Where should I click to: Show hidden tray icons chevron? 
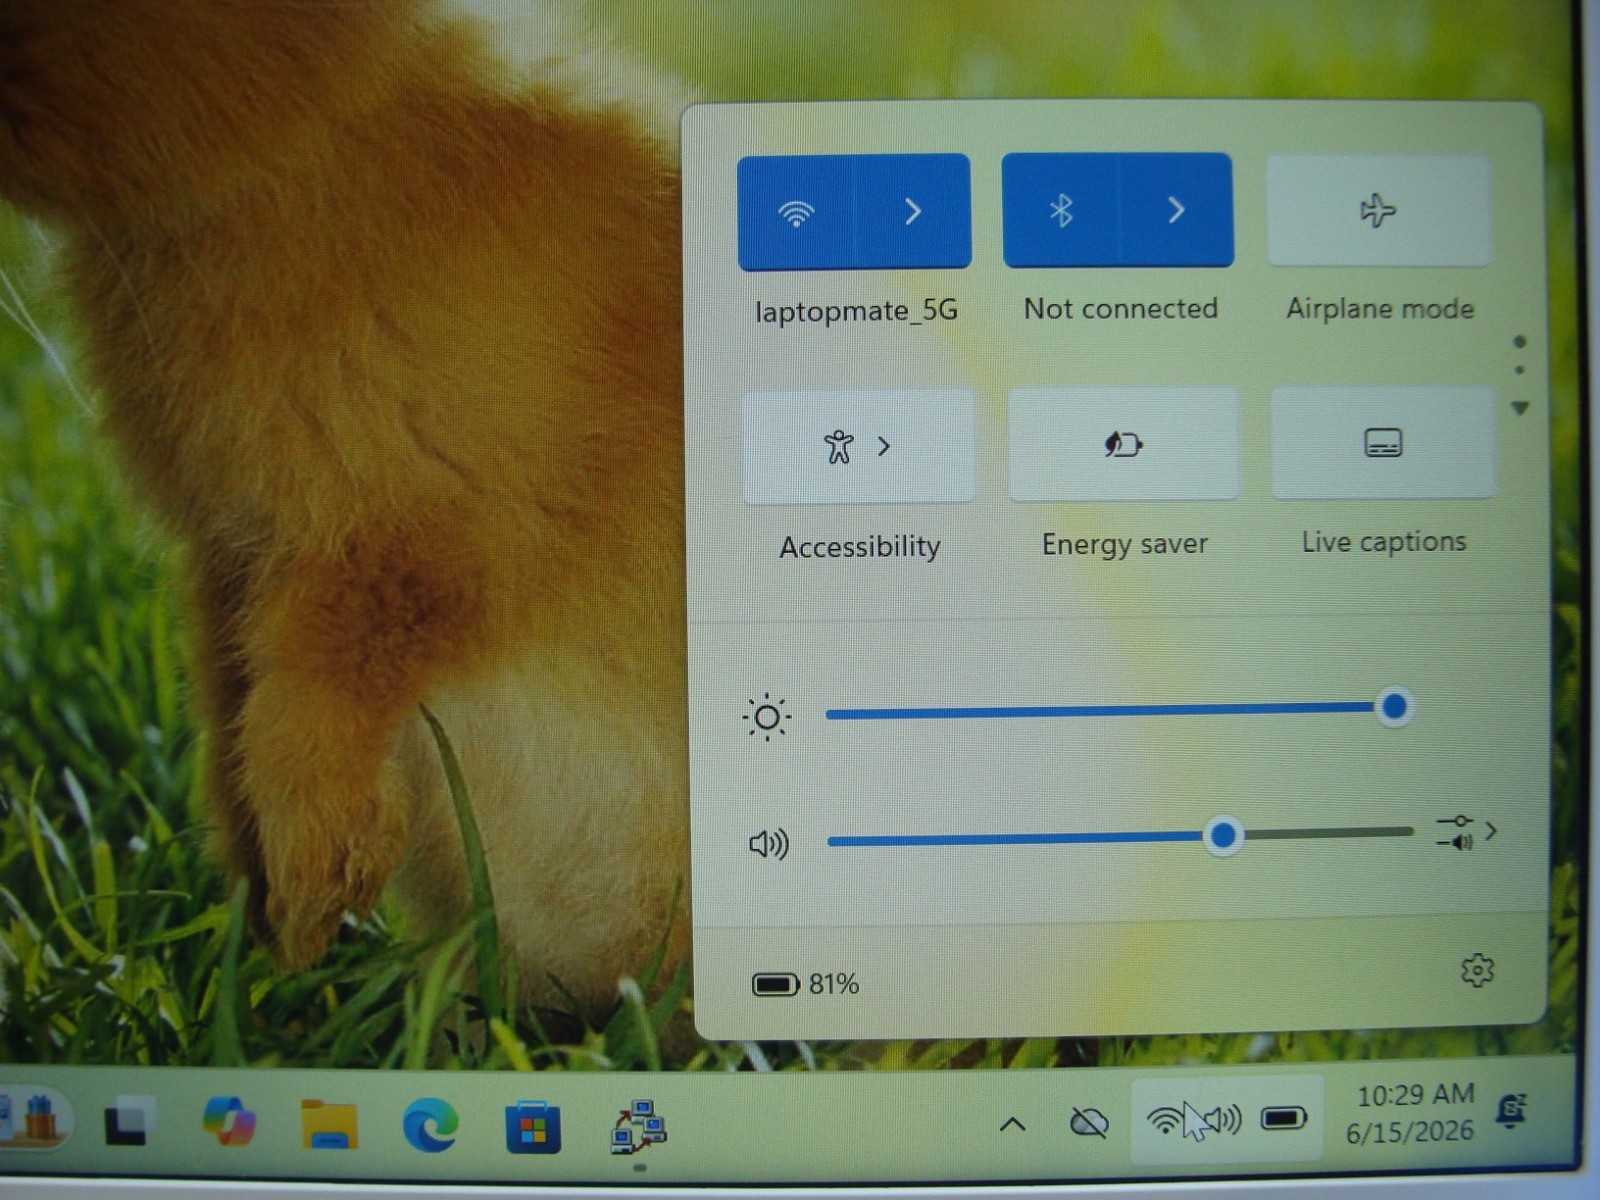click(x=1013, y=1125)
